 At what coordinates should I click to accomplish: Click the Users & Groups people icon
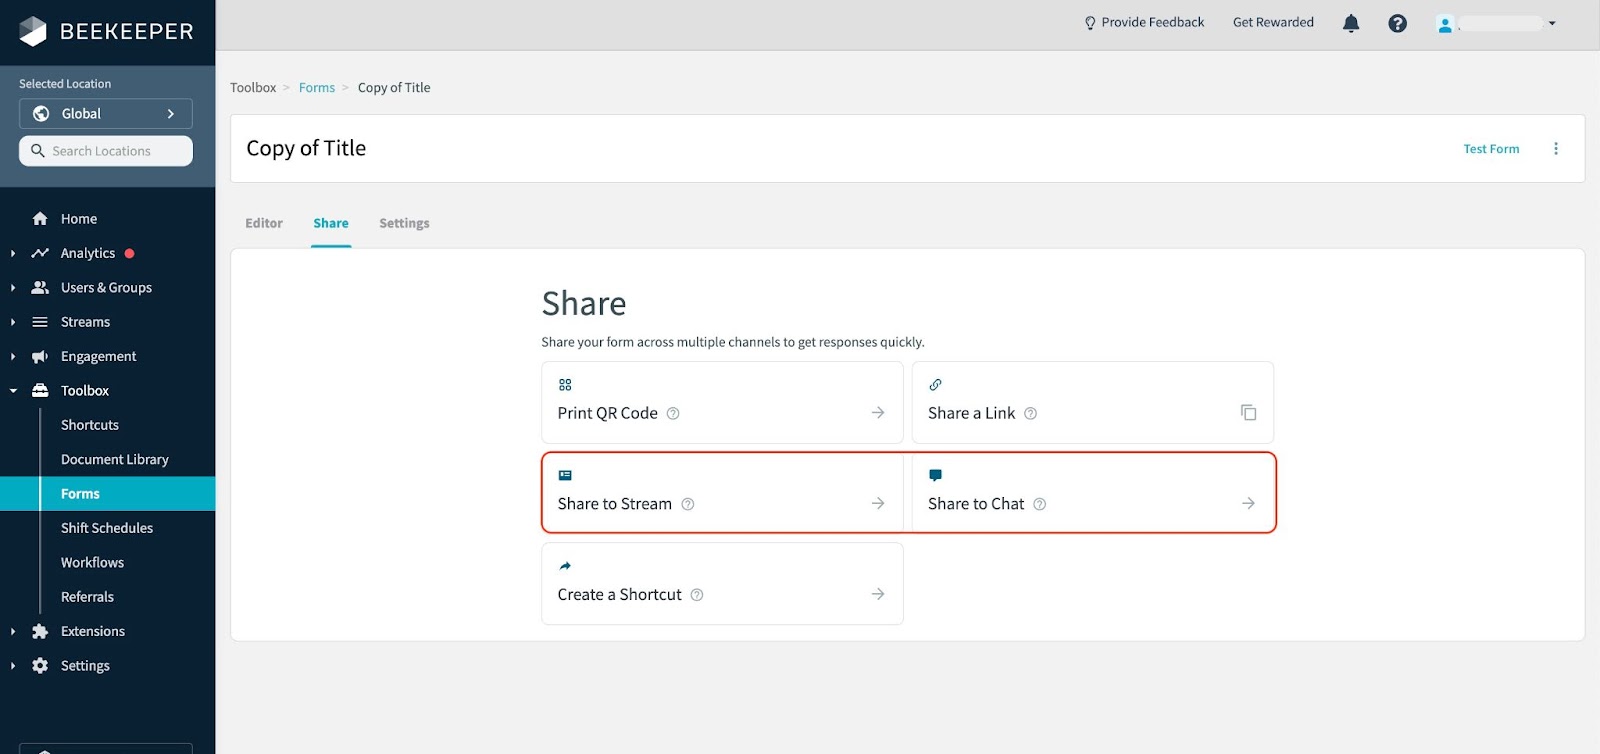click(x=40, y=287)
